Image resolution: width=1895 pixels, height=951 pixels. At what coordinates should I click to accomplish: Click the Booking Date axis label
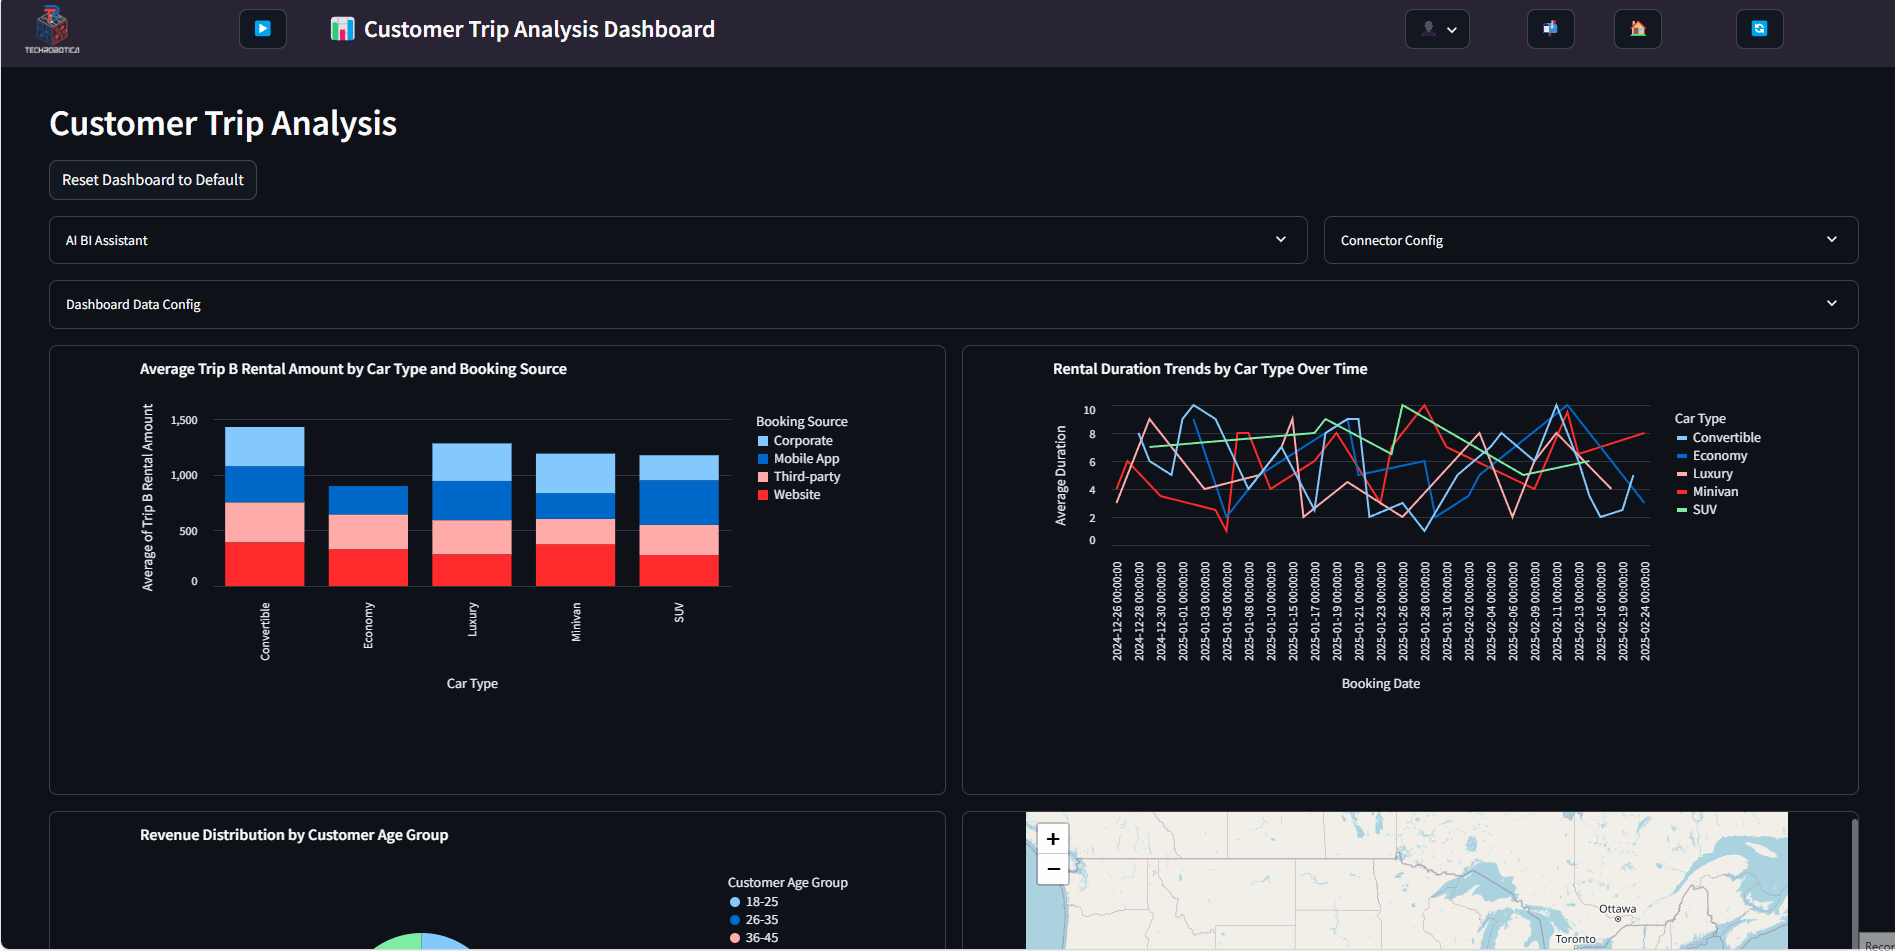click(x=1380, y=684)
